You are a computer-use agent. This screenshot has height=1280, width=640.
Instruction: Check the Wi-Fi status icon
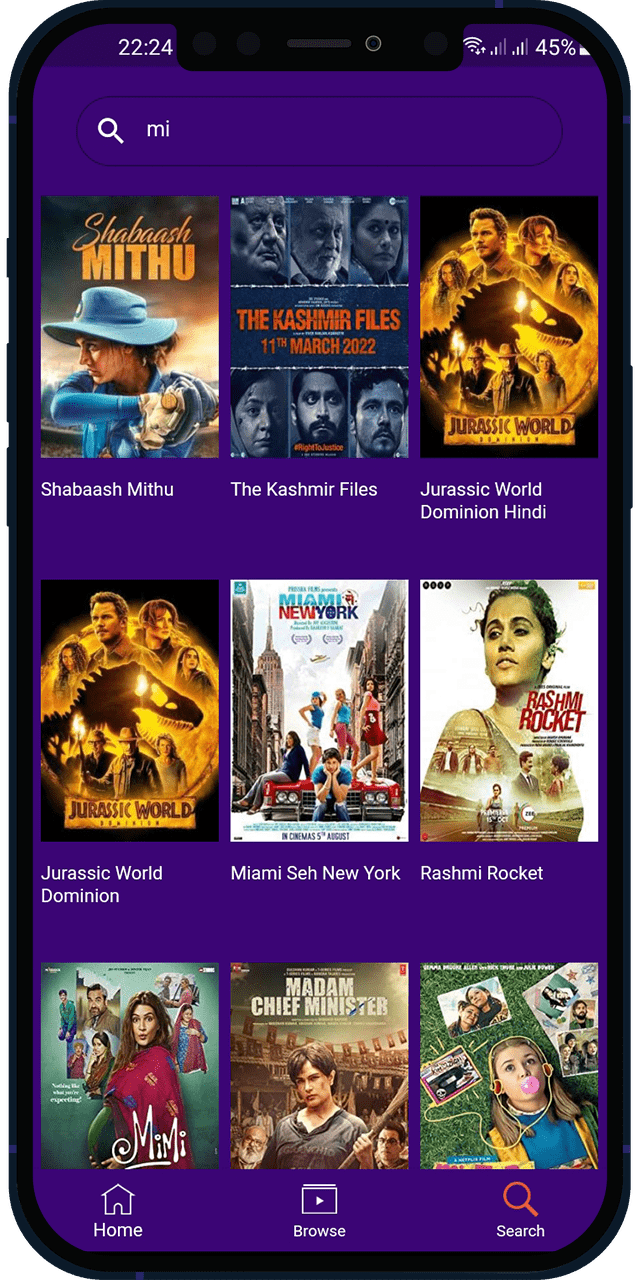pyautogui.click(x=474, y=47)
